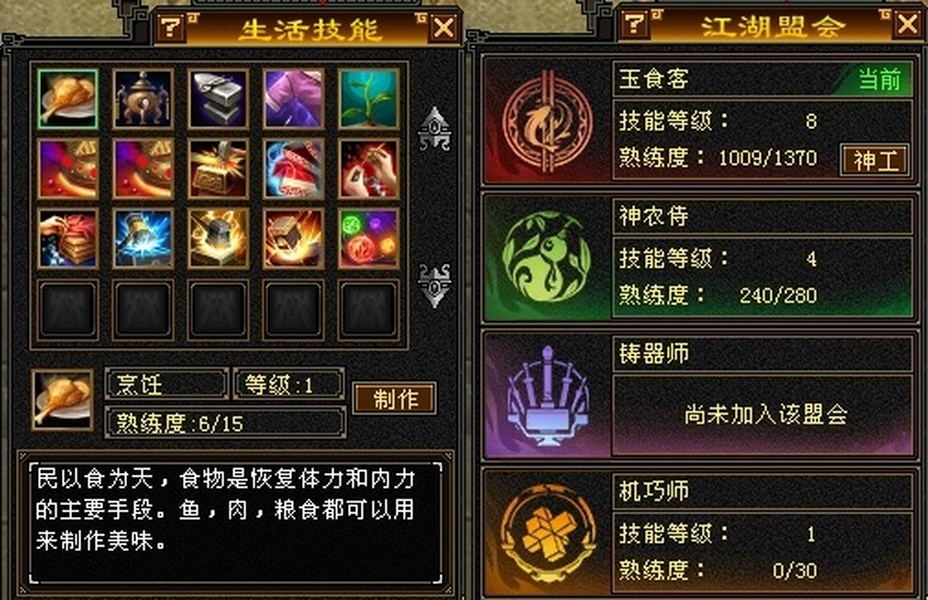Screen dimensions: 928x600
Task: Select the green sprout planting skill icon
Action: (x=368, y=99)
